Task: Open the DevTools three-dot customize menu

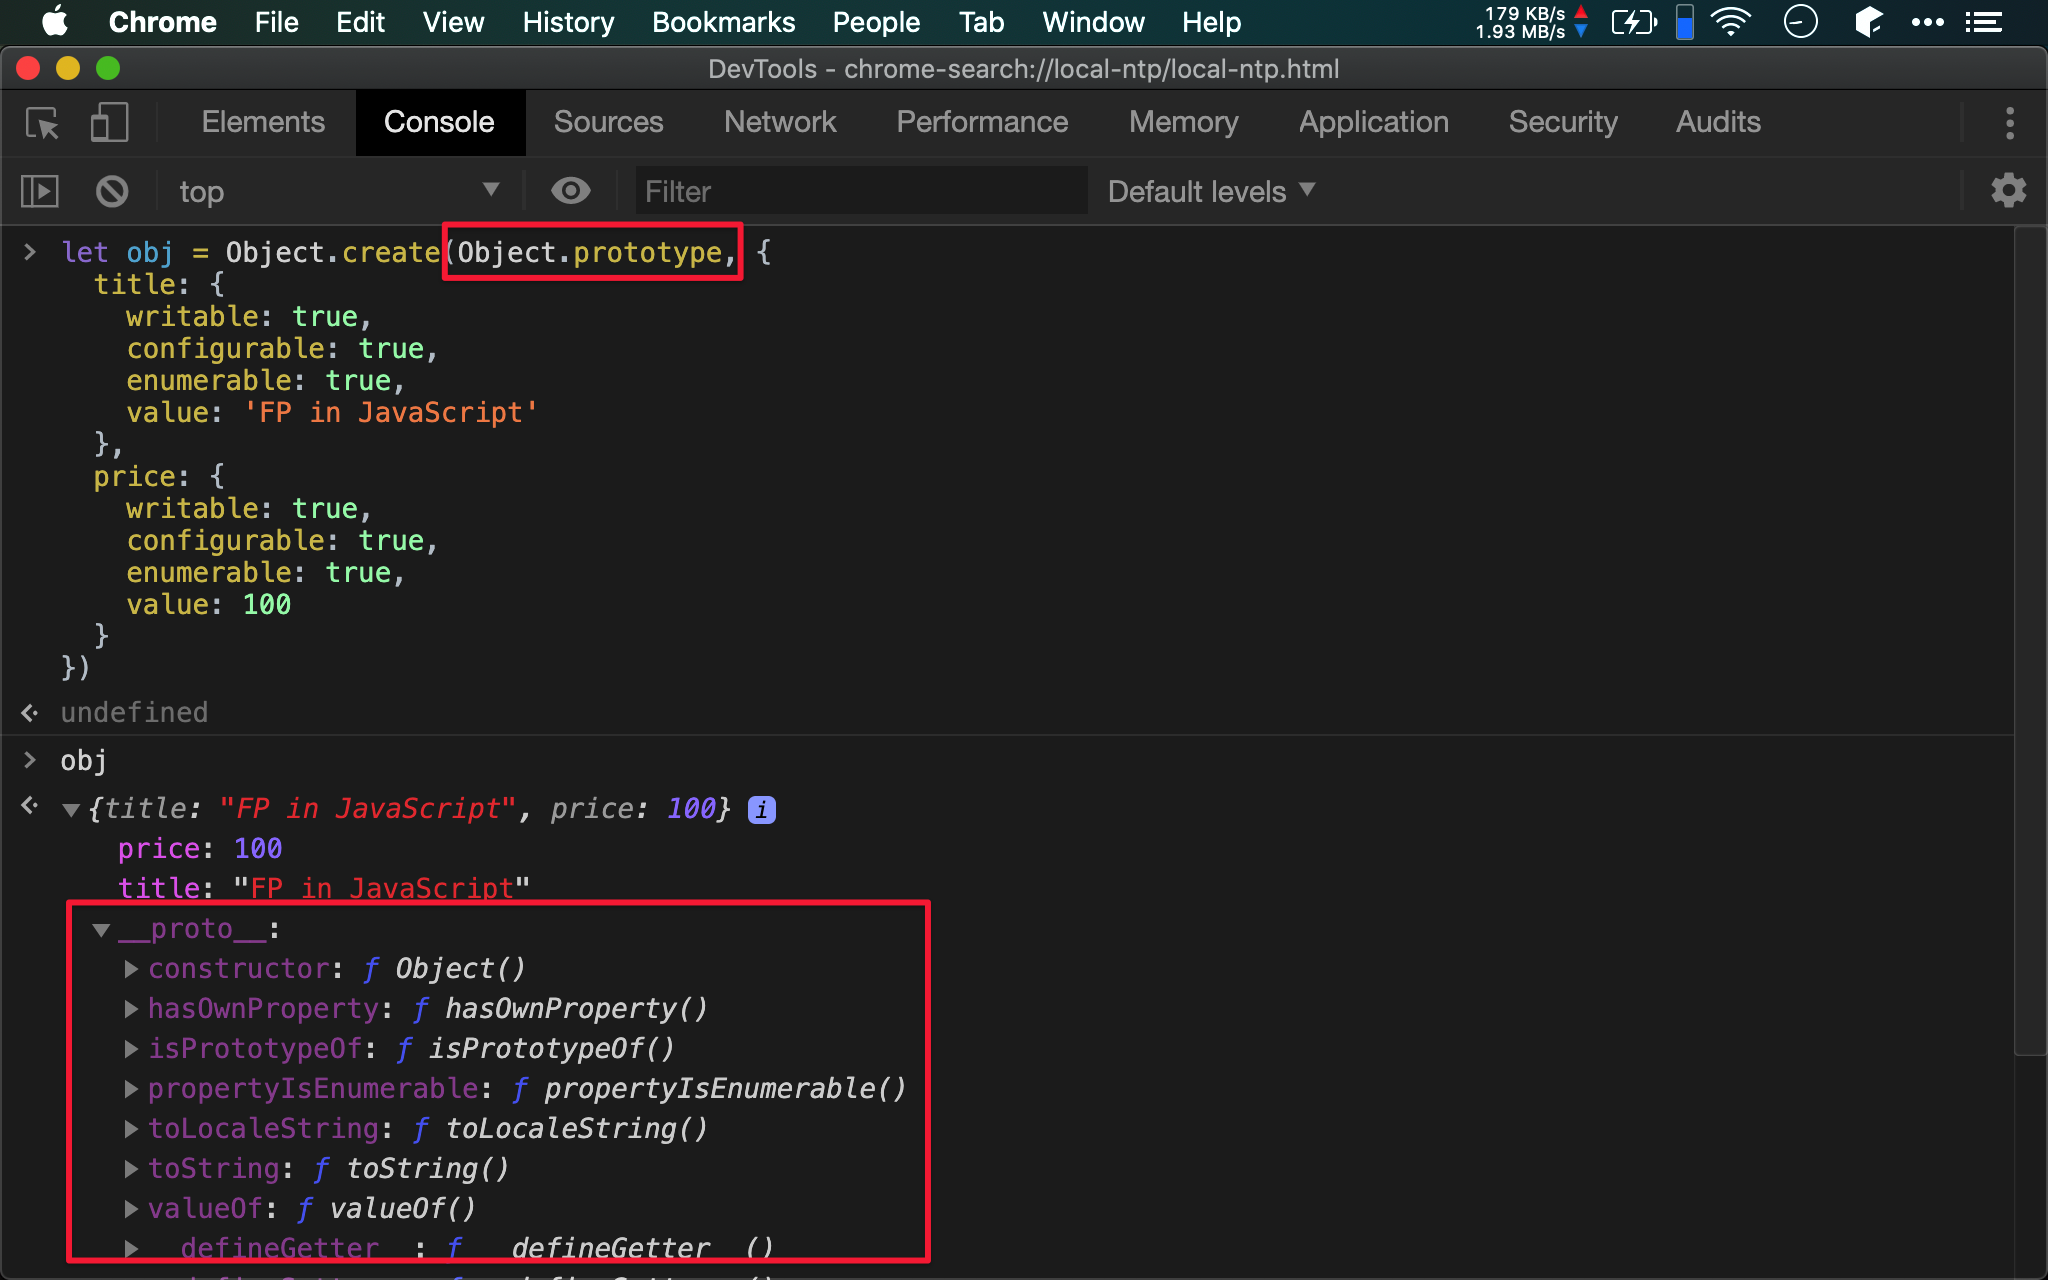Action: (2009, 123)
